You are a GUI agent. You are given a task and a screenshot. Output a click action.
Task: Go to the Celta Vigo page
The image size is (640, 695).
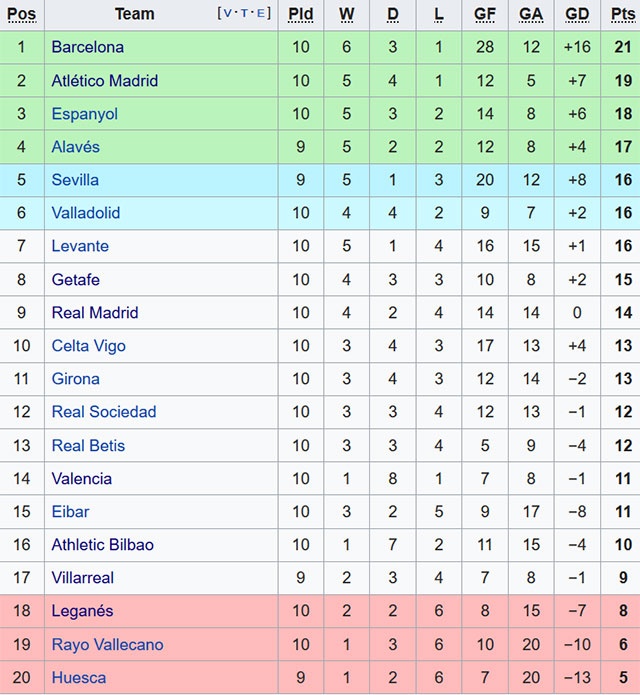(x=89, y=346)
